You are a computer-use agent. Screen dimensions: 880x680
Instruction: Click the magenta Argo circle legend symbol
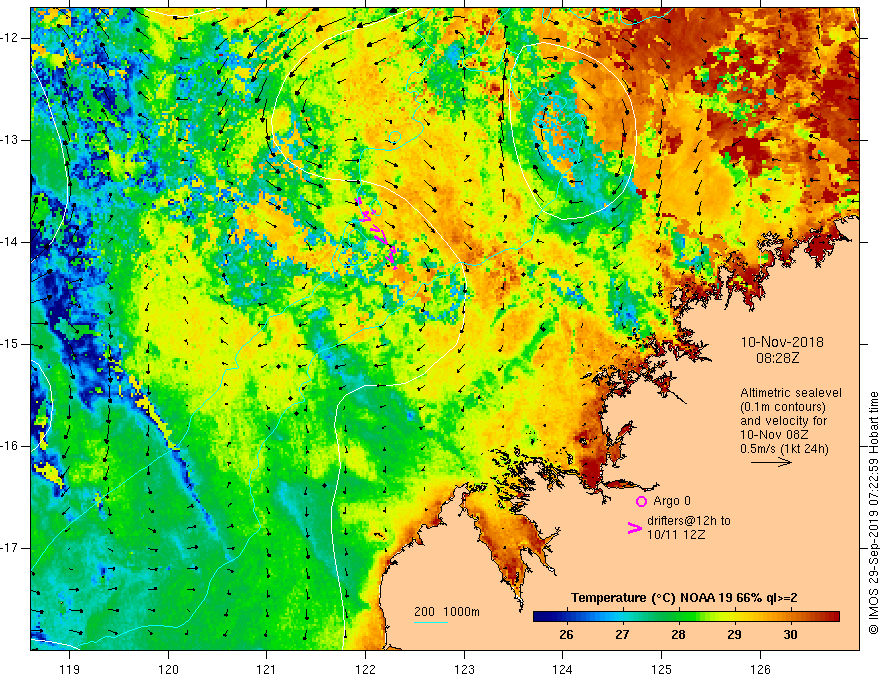pos(641,502)
